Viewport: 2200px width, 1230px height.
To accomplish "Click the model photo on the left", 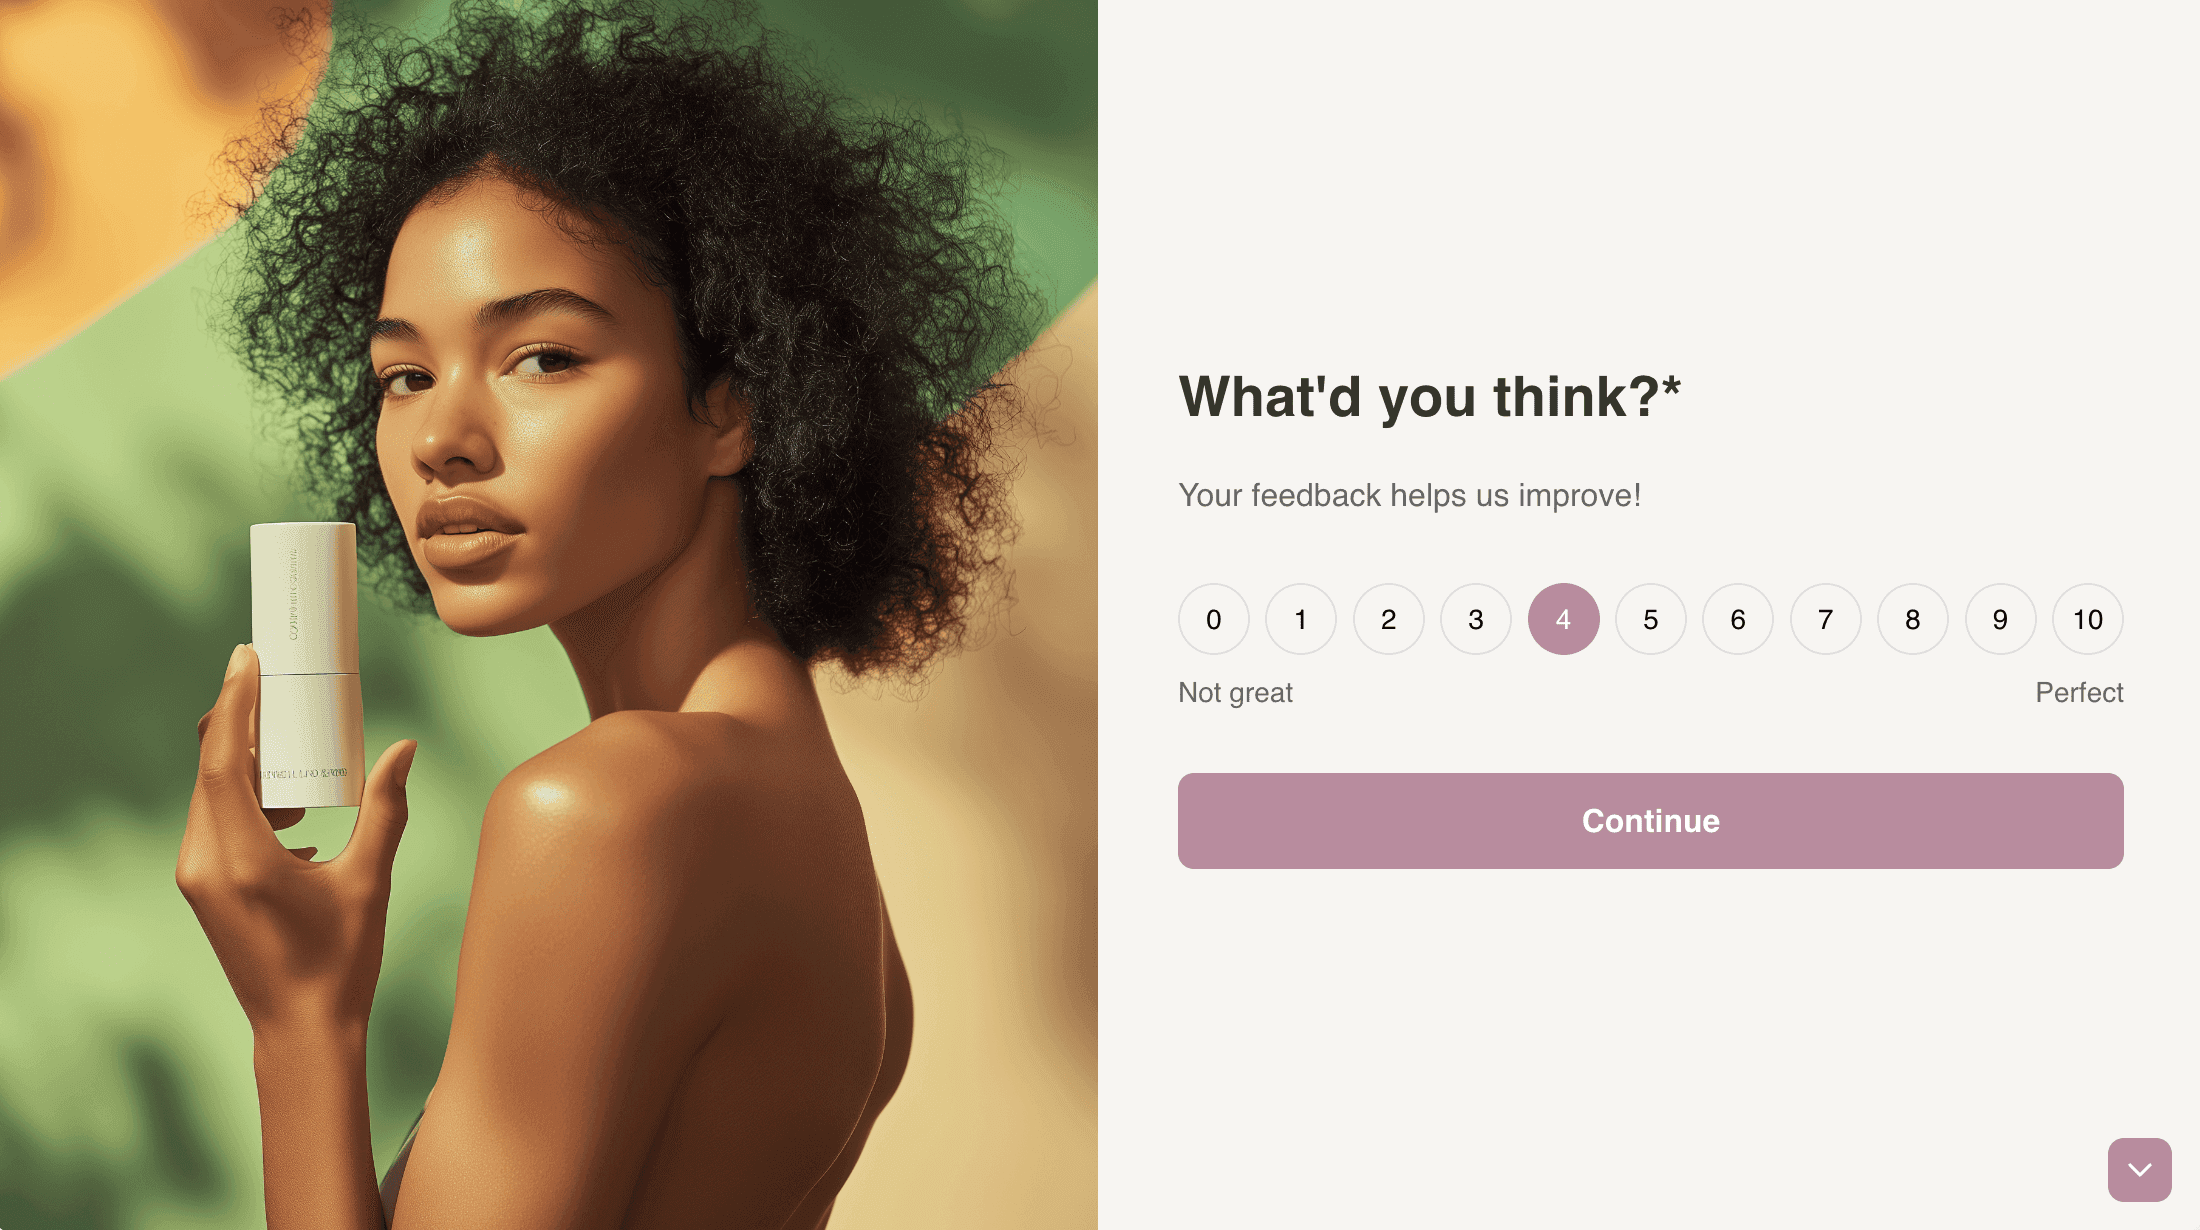I will pyautogui.click(x=549, y=615).
